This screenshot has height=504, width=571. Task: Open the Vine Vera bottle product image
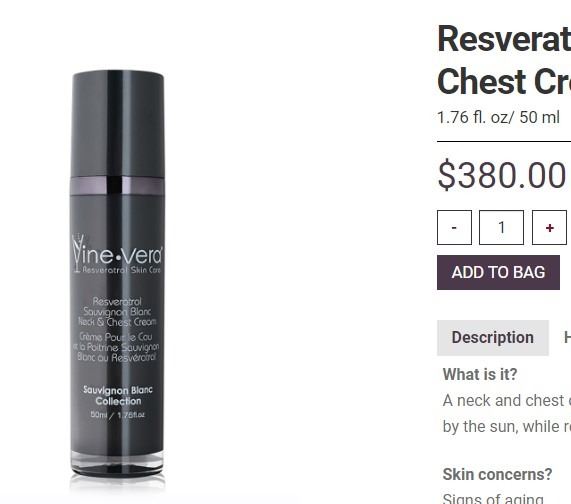pyautogui.click(x=117, y=275)
